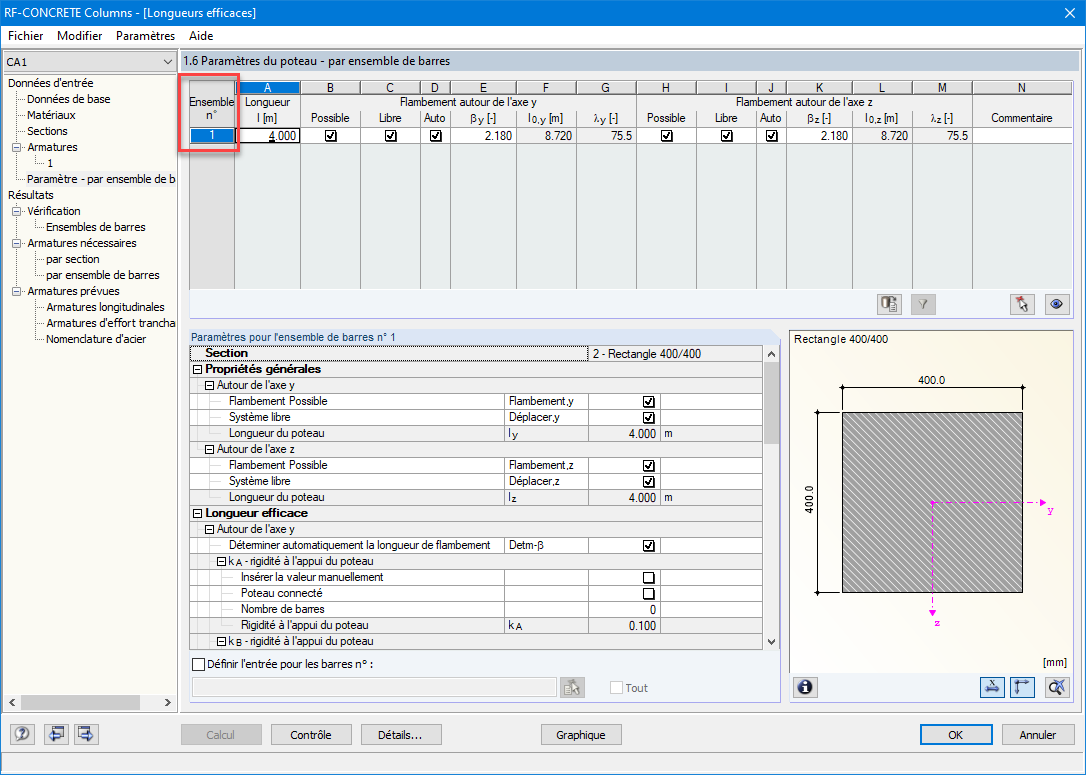Check Définir l'entrée pour les barres n°
1086x775 pixels.
tap(199, 664)
